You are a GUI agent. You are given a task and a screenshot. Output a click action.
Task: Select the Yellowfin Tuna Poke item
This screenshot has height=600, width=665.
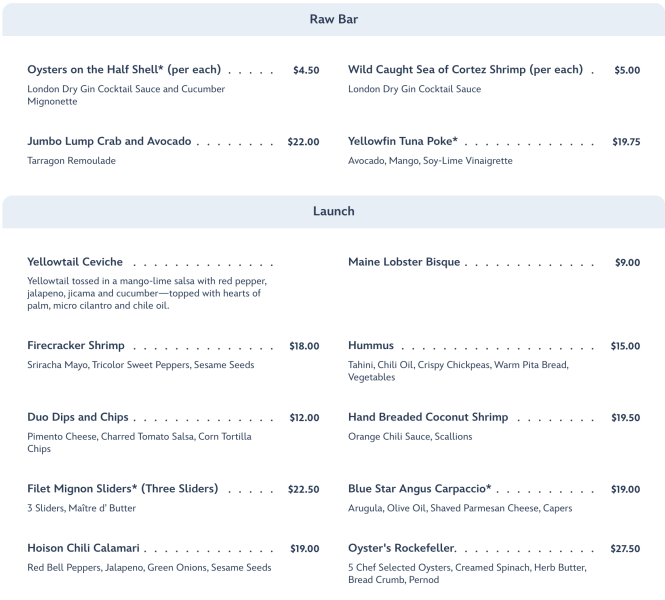pos(403,142)
